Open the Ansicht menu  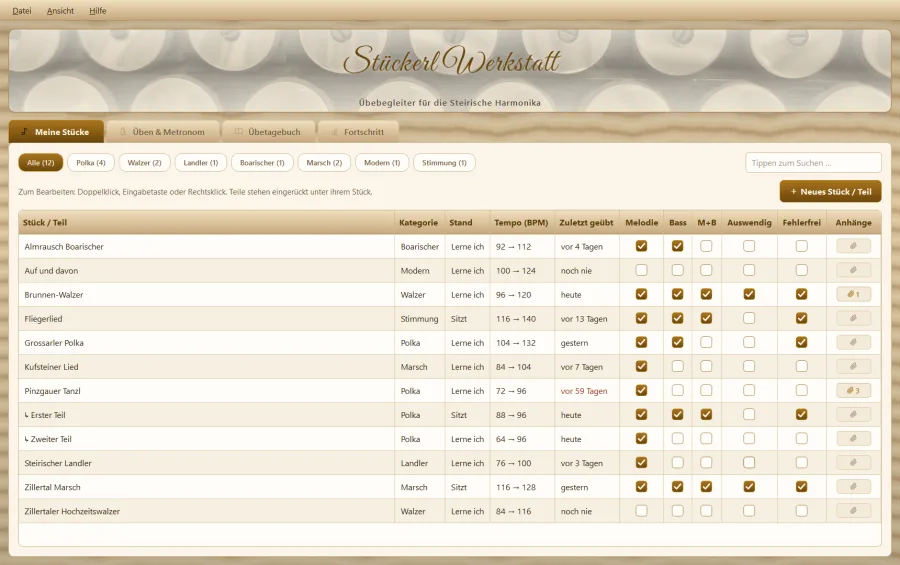[60, 11]
